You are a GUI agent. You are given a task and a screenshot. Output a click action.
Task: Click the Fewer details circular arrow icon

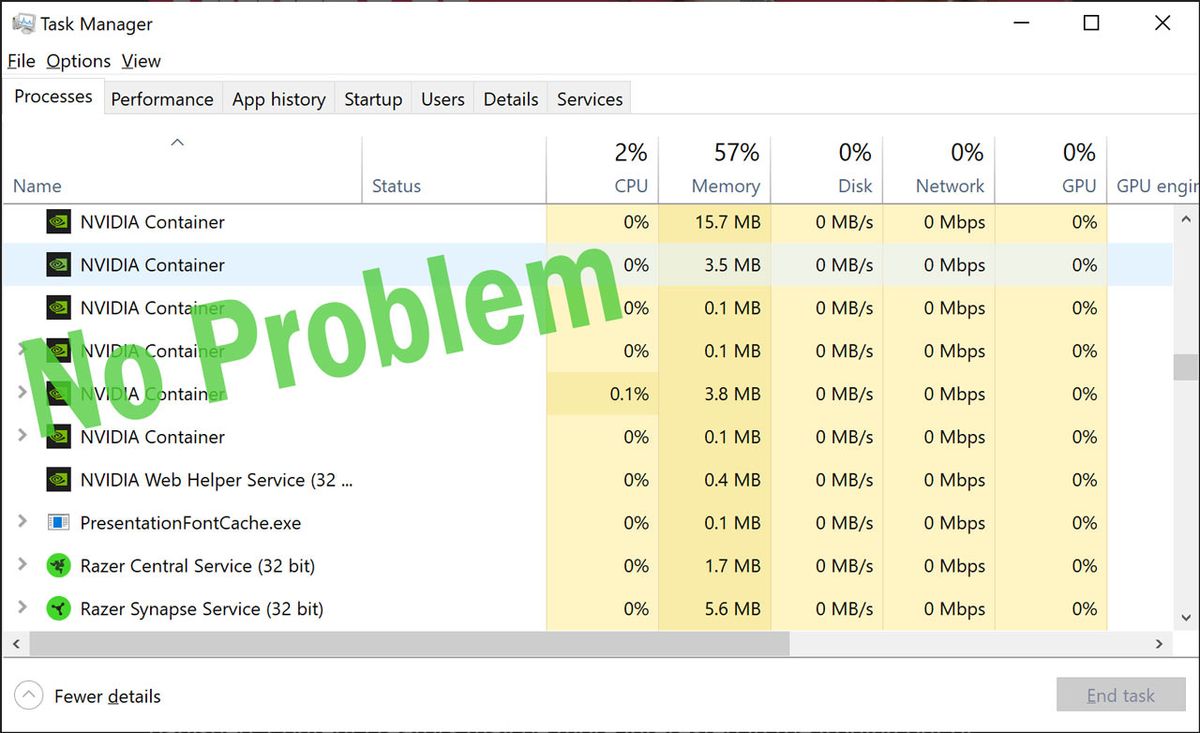[x=29, y=695]
